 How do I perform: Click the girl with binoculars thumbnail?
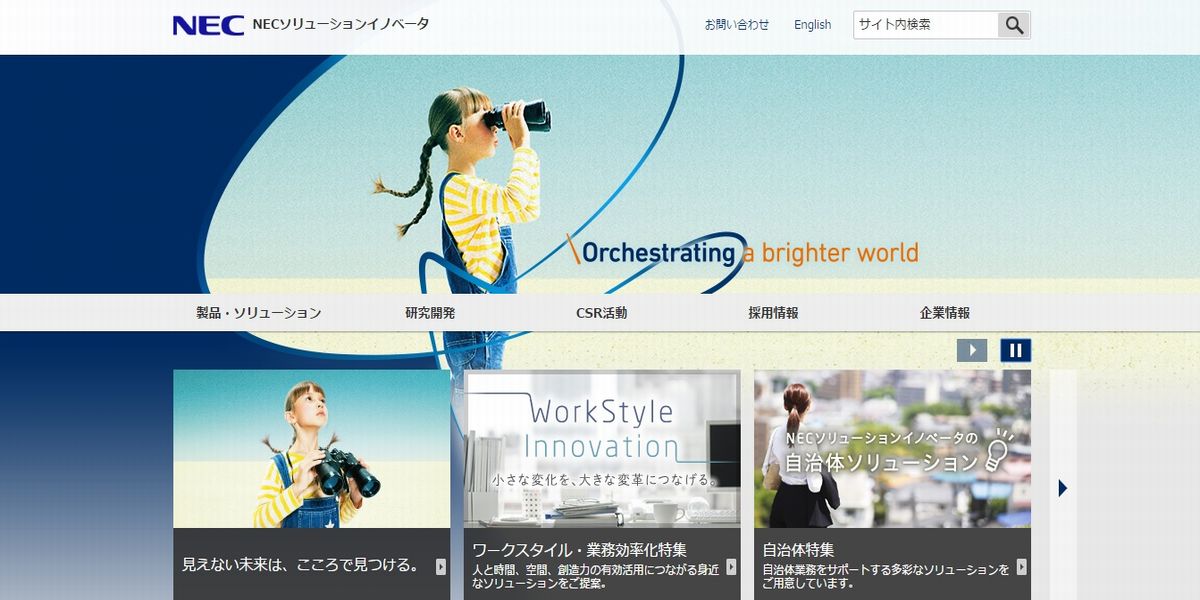pyautogui.click(x=311, y=449)
